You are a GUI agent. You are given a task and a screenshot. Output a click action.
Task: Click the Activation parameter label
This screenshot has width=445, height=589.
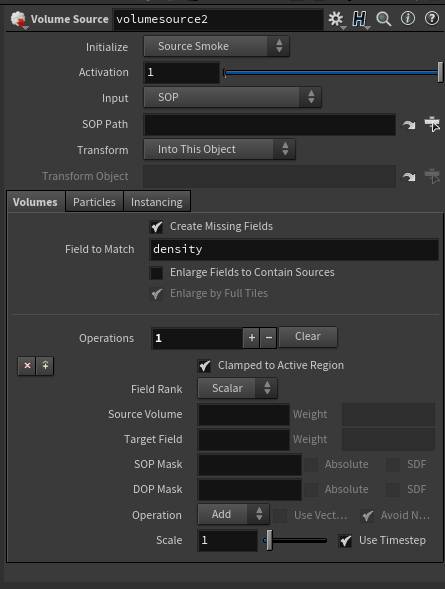(104, 72)
